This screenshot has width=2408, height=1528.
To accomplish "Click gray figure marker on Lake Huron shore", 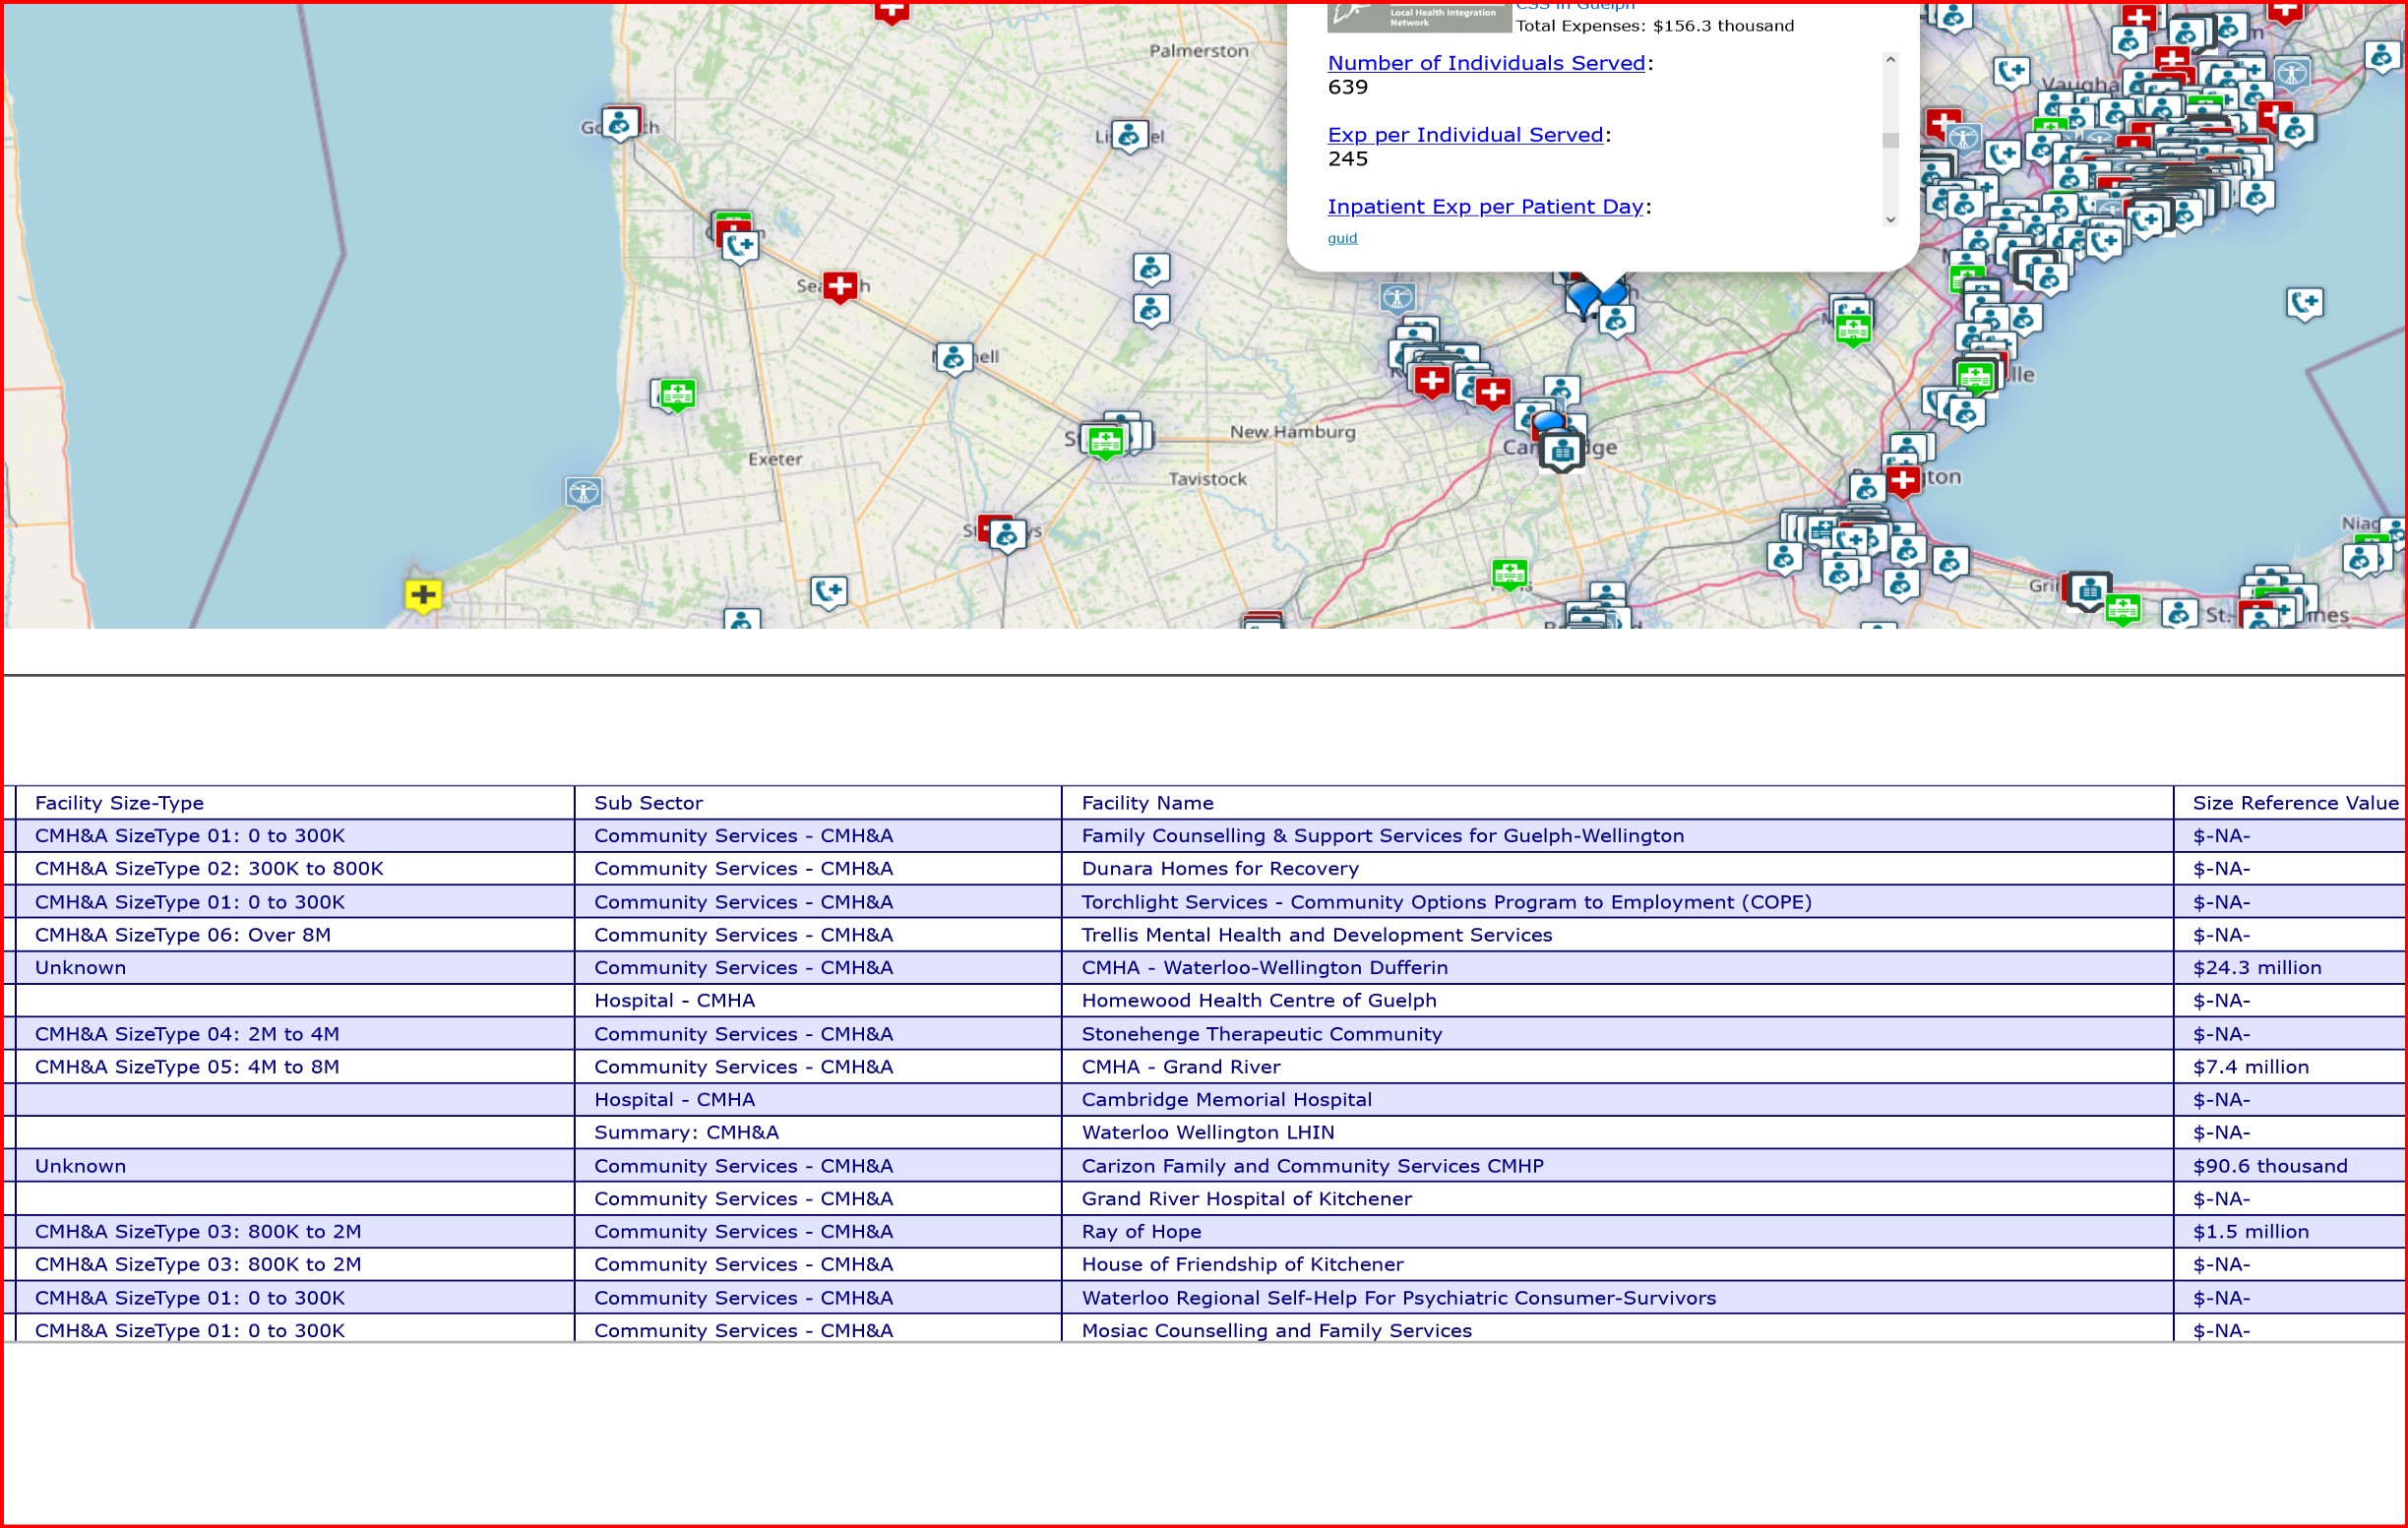I will [x=583, y=491].
